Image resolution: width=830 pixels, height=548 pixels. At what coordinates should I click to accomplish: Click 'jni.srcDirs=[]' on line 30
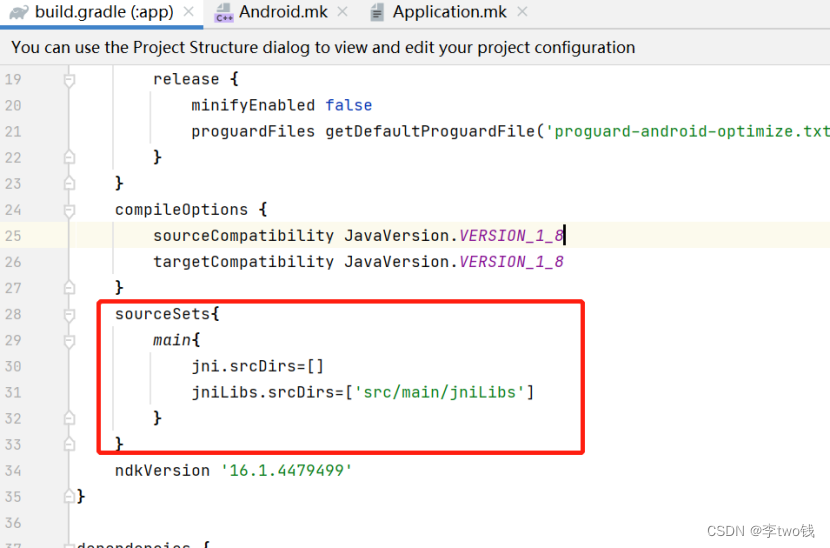(x=257, y=366)
